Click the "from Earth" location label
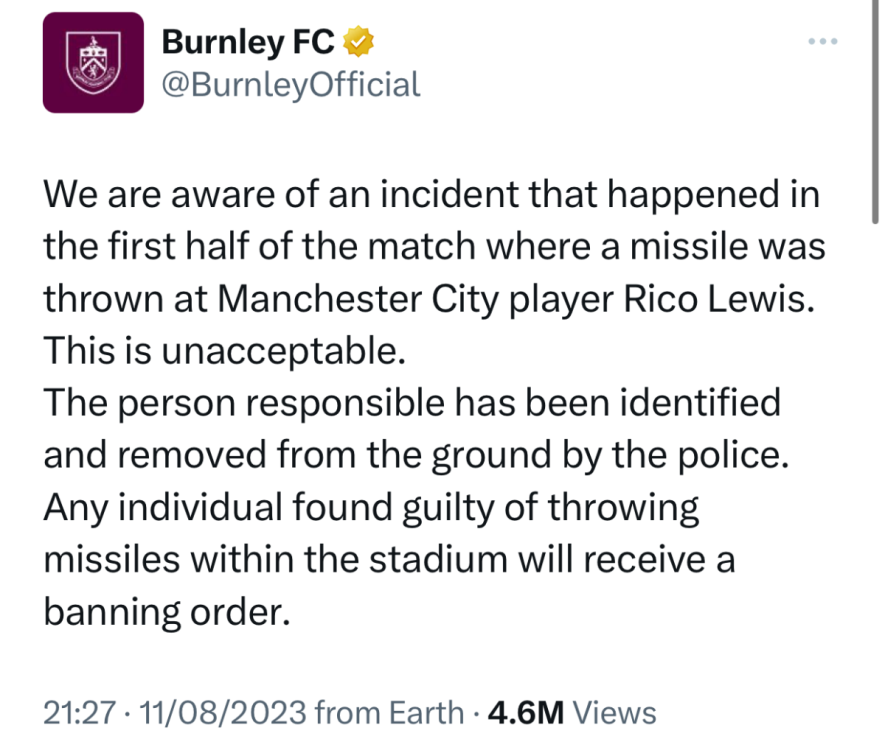This screenshot has height=750, width=885. (x=389, y=713)
